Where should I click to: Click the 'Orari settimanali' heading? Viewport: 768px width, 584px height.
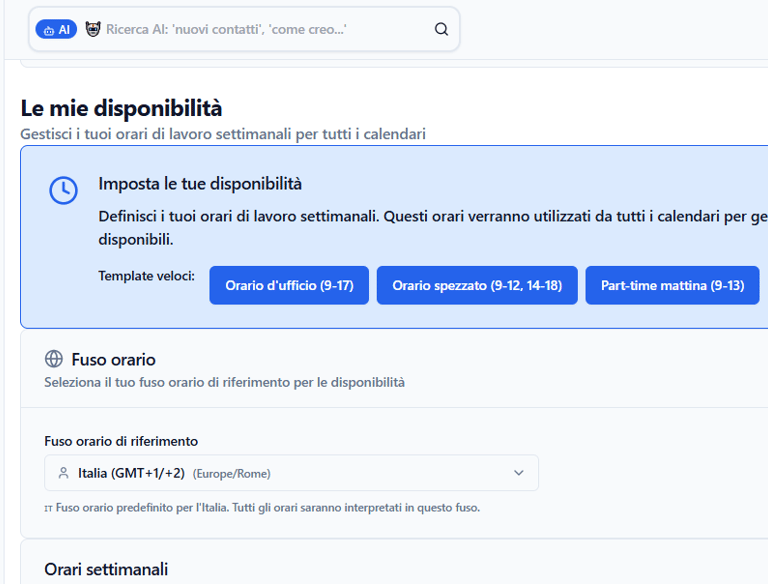click(106, 569)
